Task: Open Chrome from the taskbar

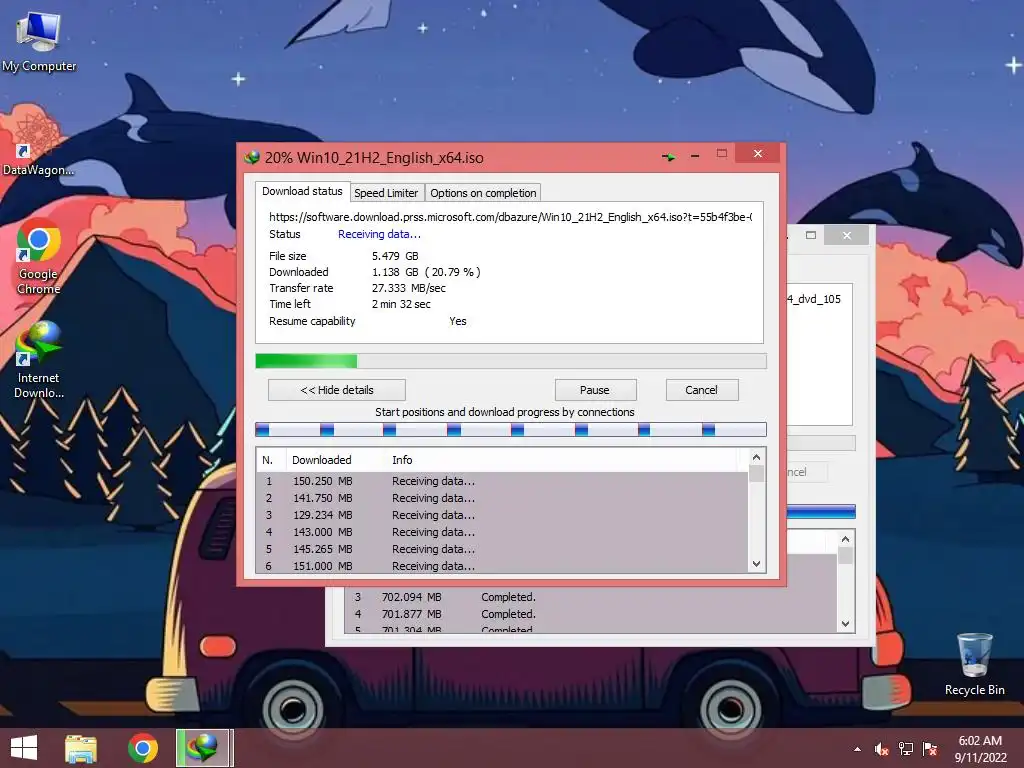Action: pos(143,748)
